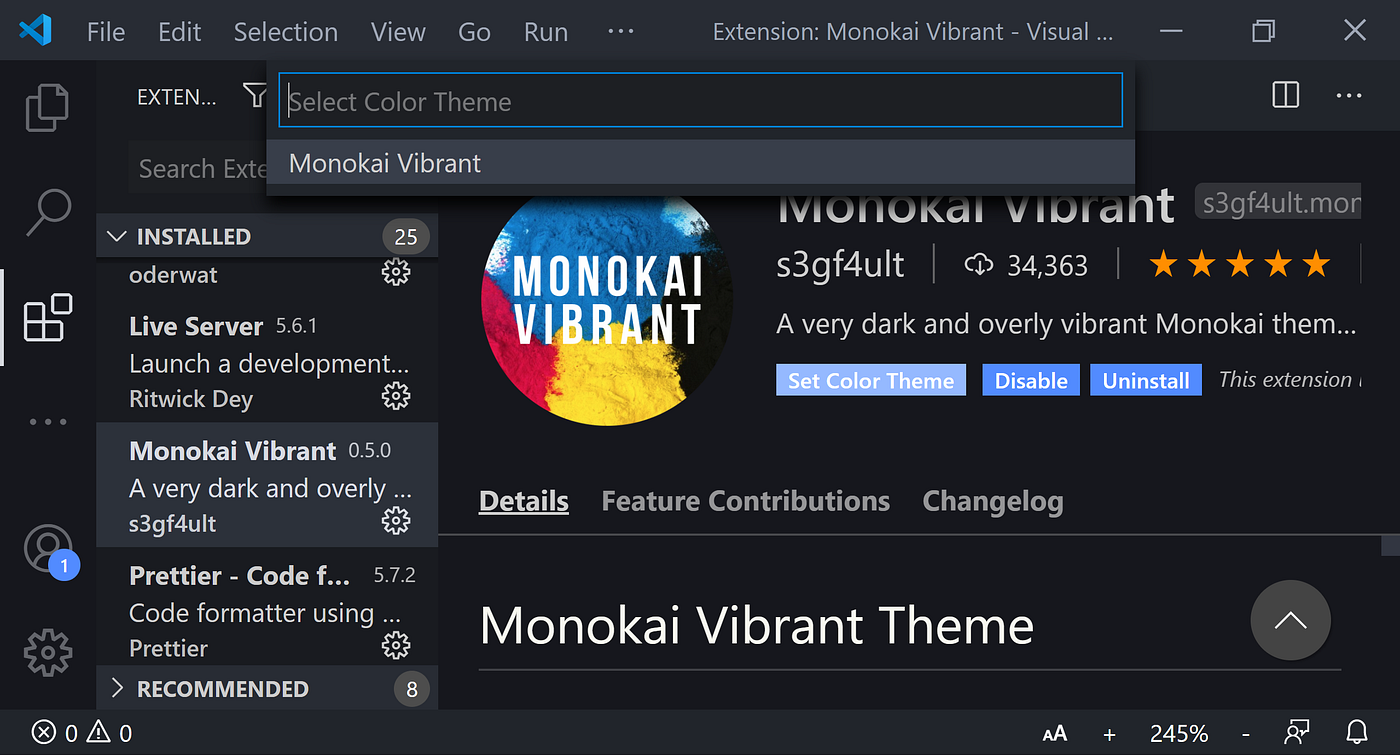Switch to the Changelog tab
This screenshot has width=1400, height=755.
tap(993, 501)
